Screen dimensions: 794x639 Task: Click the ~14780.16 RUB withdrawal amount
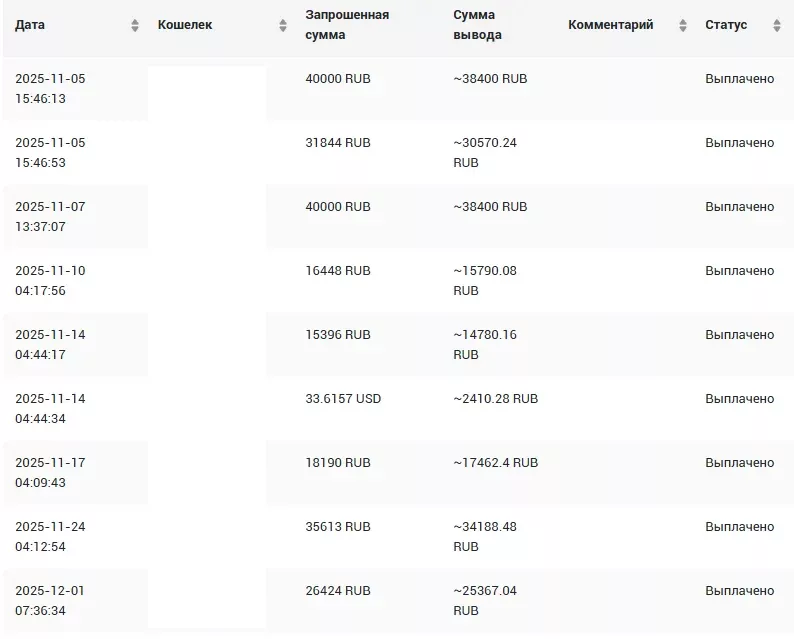485,344
